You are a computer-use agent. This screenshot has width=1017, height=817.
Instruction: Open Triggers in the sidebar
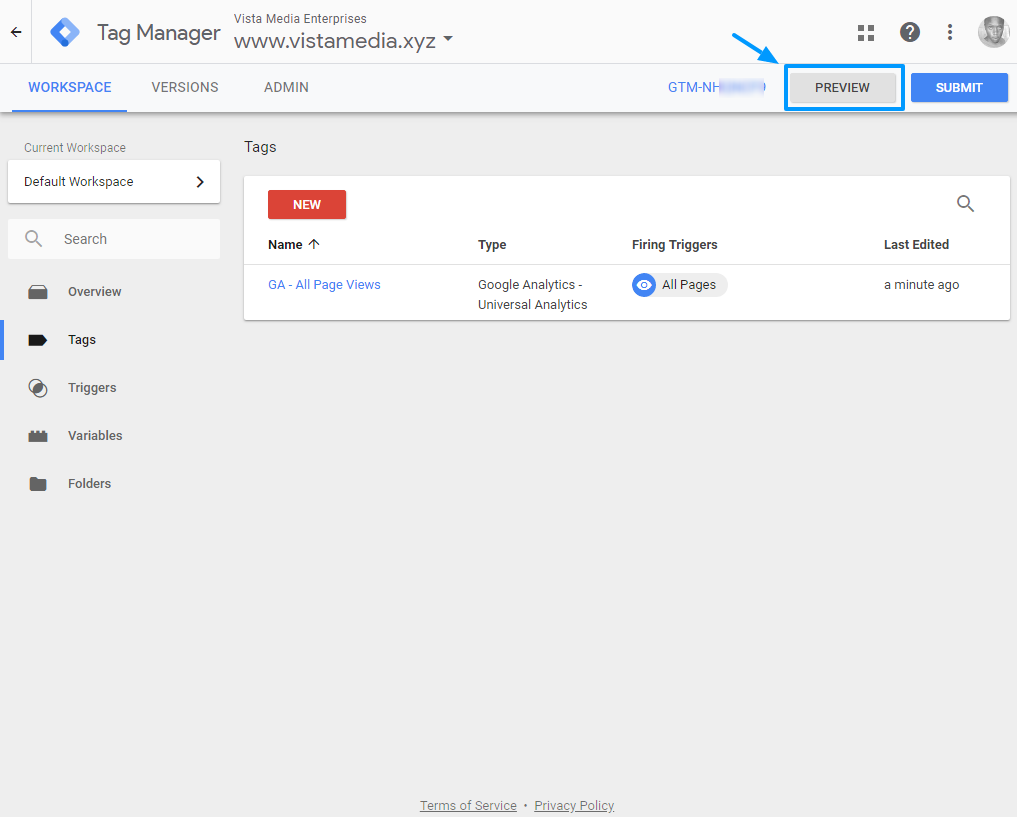click(x=91, y=388)
